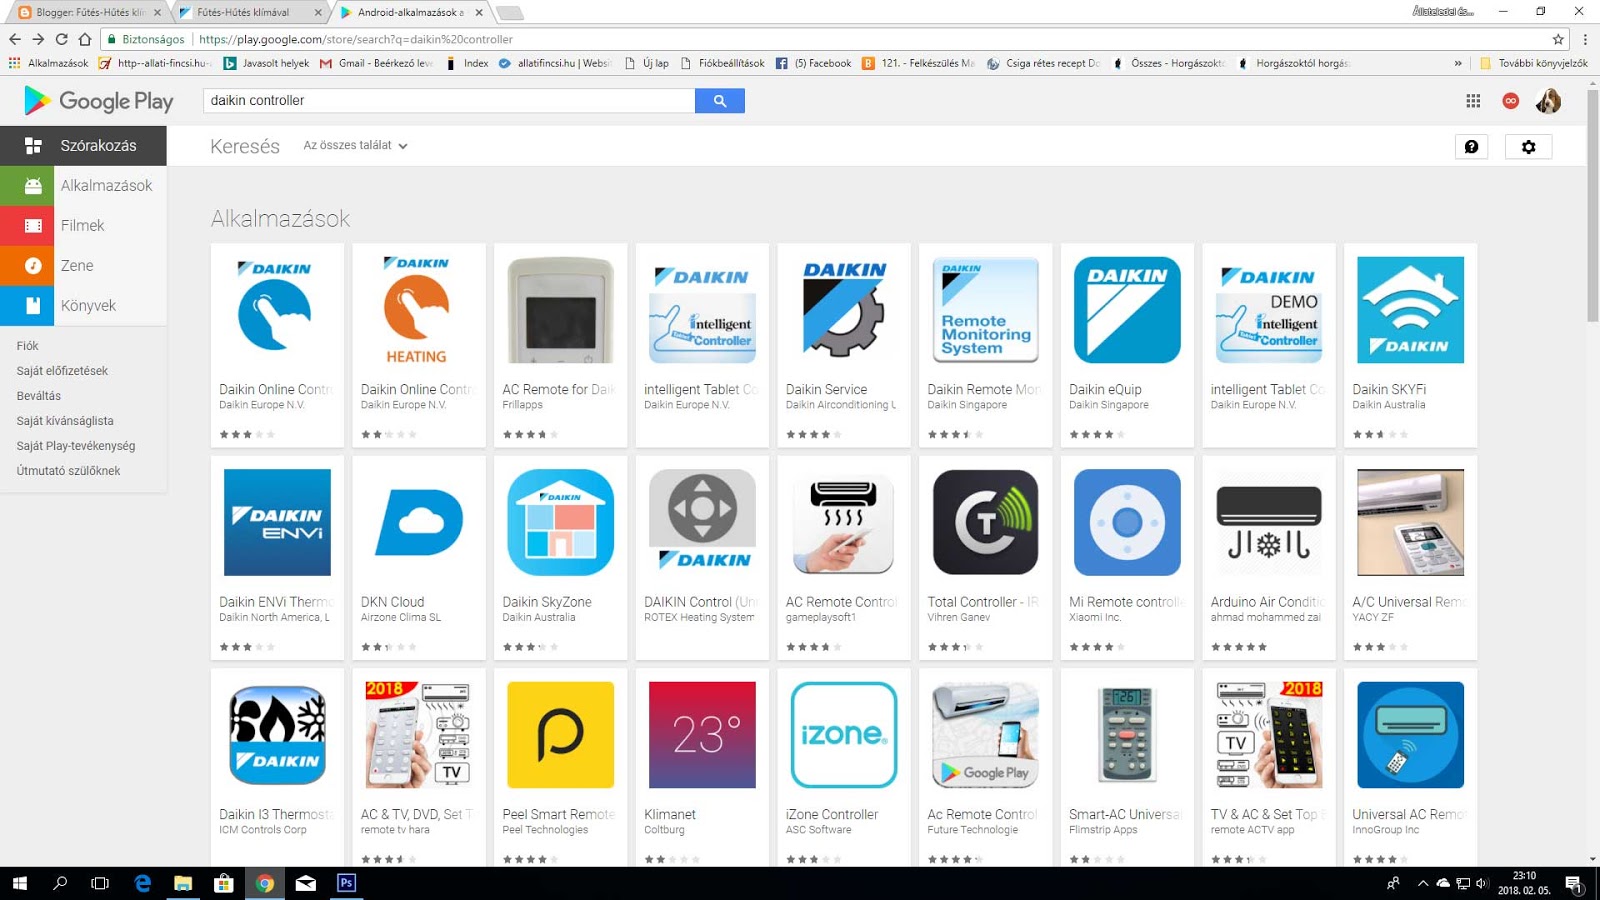The image size is (1600, 900).
Task: Open Daikin SkyZone house icon
Action: click(x=561, y=522)
